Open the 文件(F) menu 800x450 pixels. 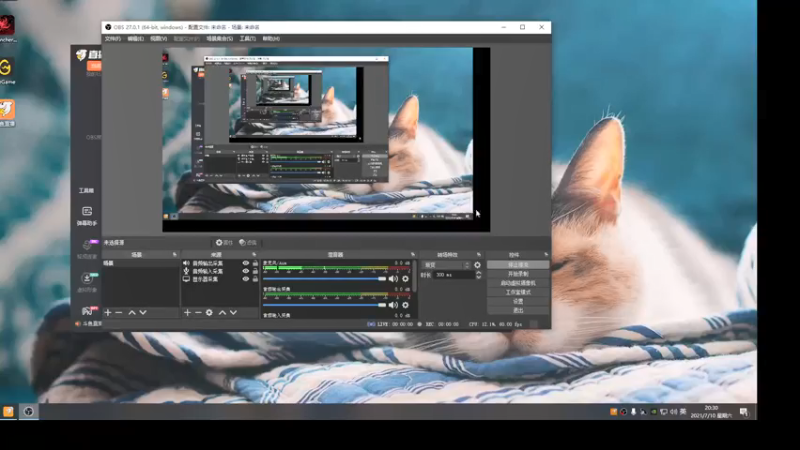113,39
